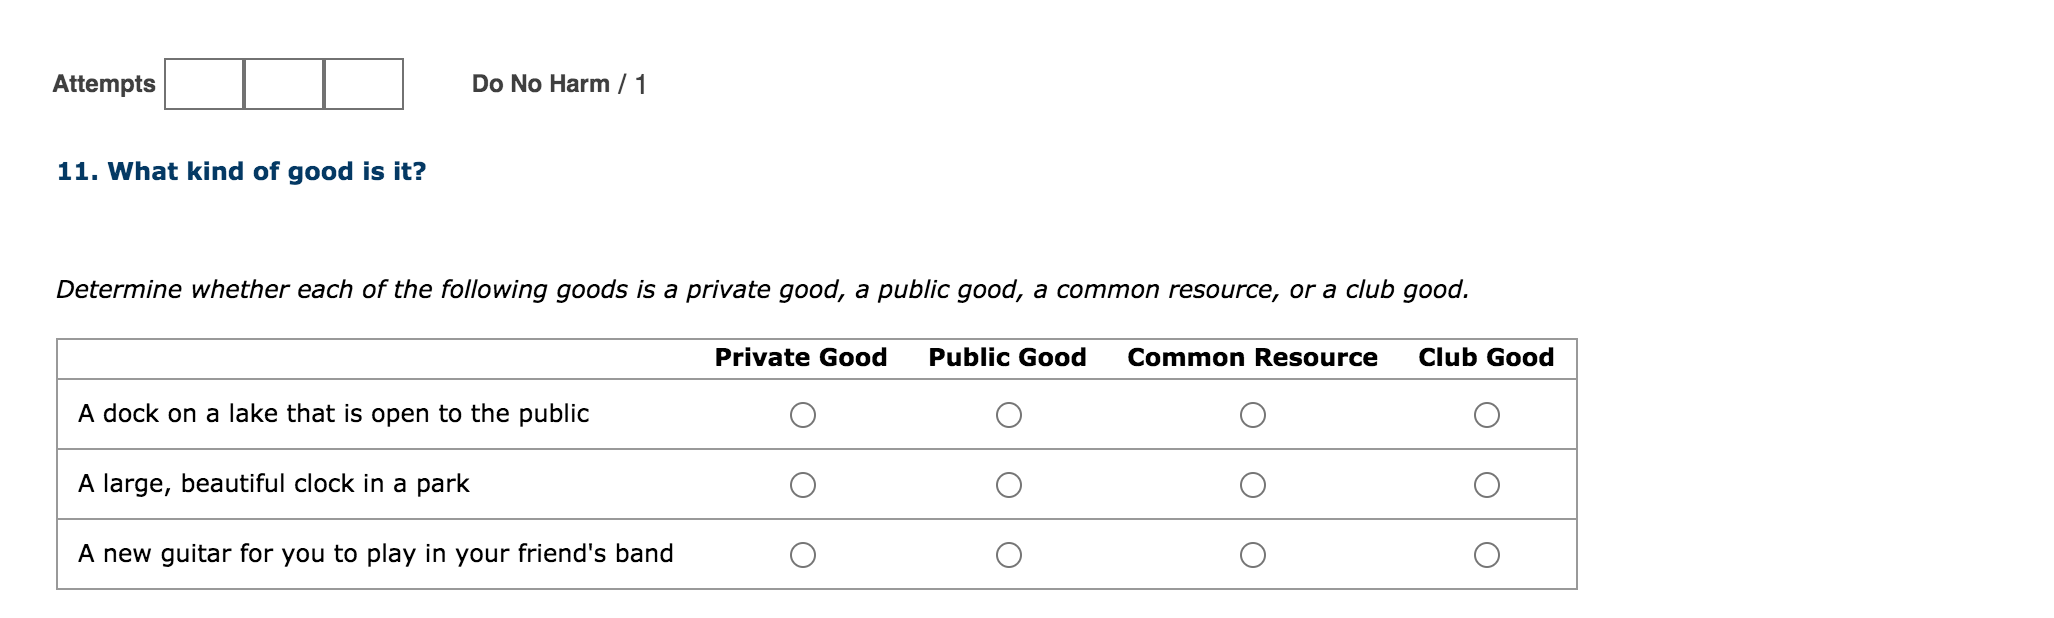Select Public Good for the lake dock
This screenshot has height=618, width=2054.
coord(1009,413)
